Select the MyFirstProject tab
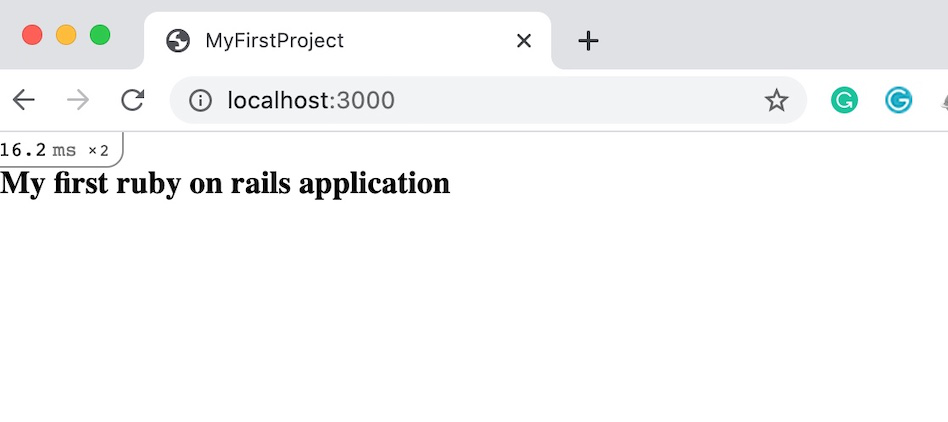This screenshot has width=948, height=422. [x=300, y=41]
